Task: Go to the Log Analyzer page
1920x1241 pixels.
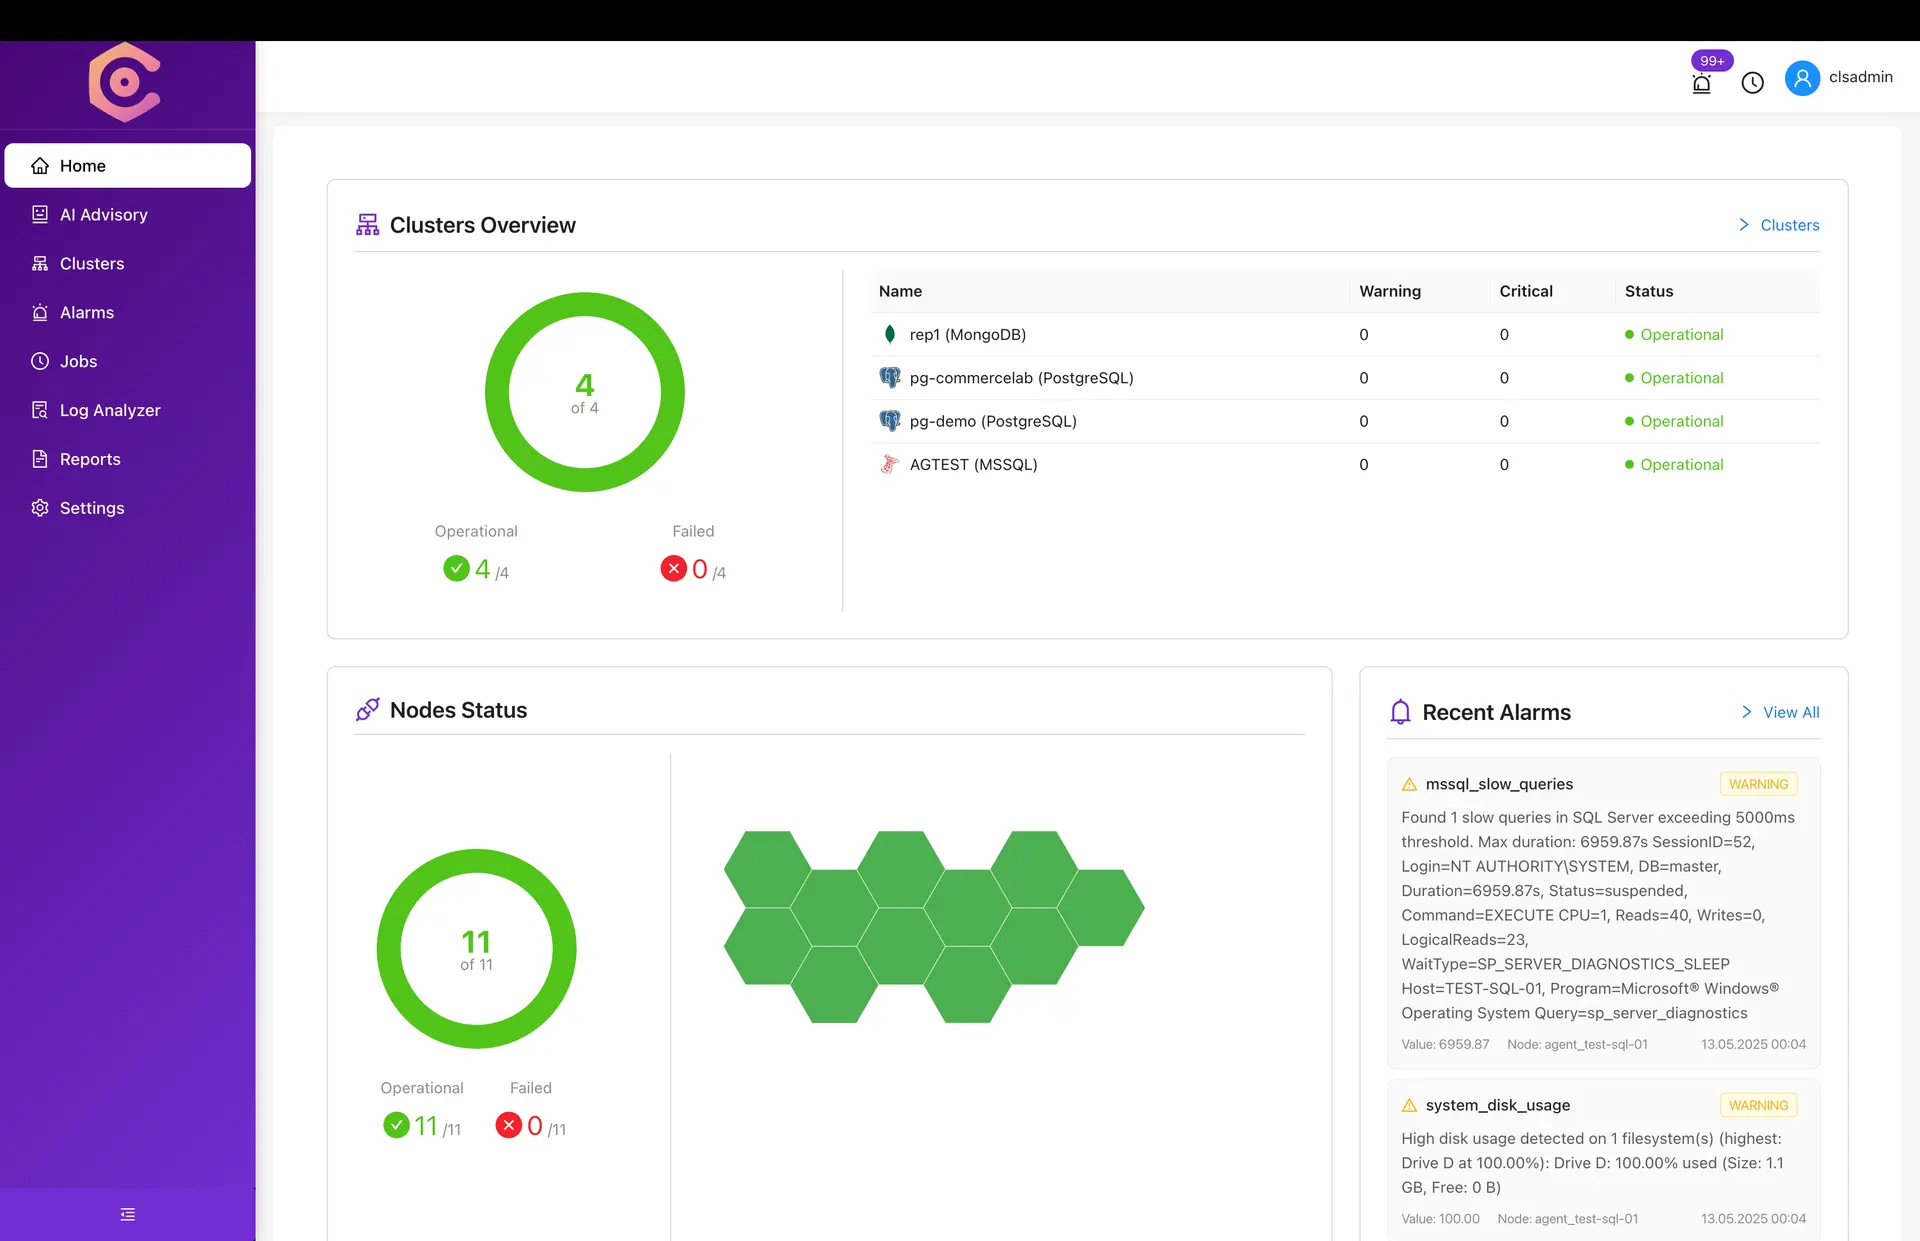Action: [109, 410]
